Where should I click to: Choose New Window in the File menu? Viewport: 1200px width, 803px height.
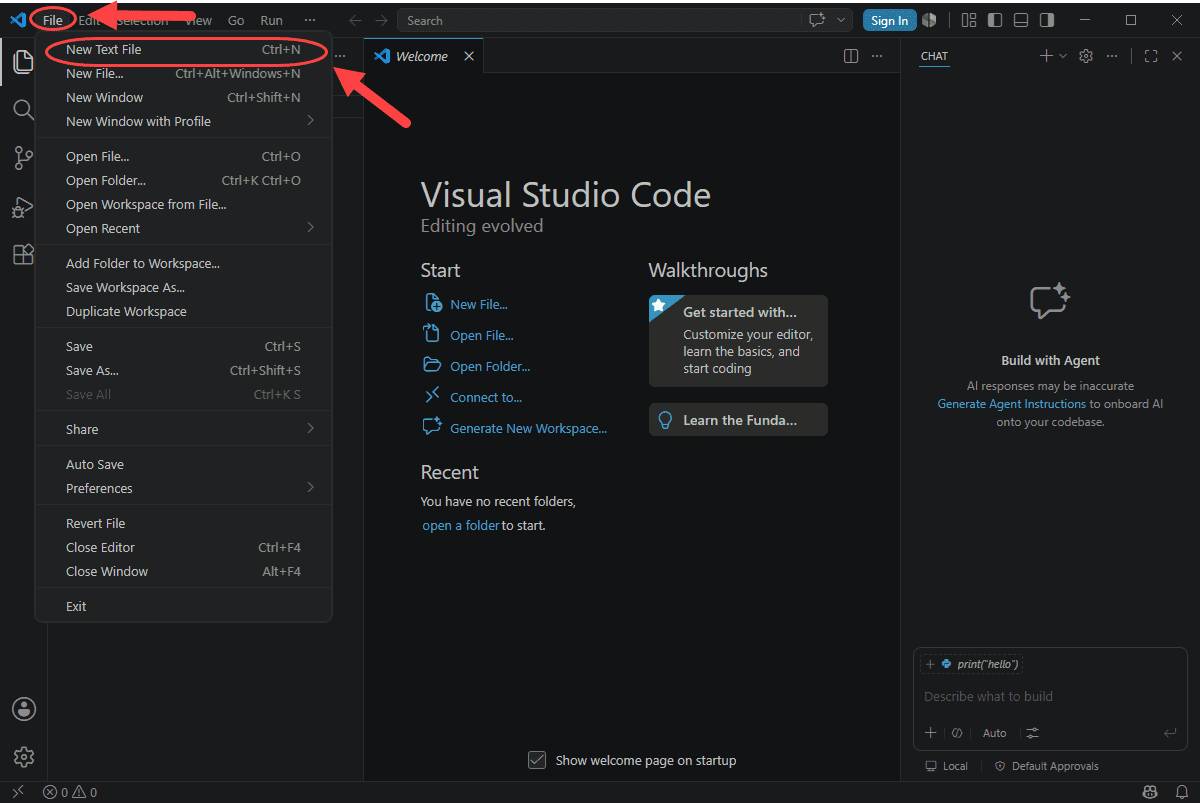pos(183,97)
